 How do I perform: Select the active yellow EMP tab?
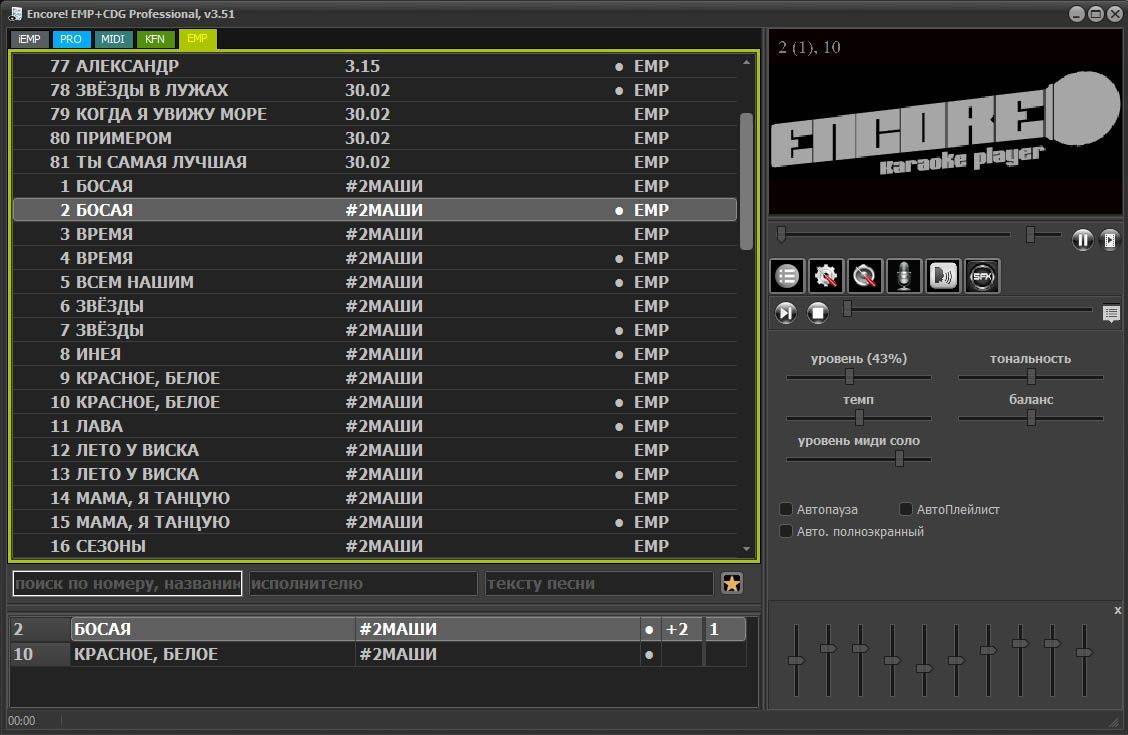pos(197,39)
